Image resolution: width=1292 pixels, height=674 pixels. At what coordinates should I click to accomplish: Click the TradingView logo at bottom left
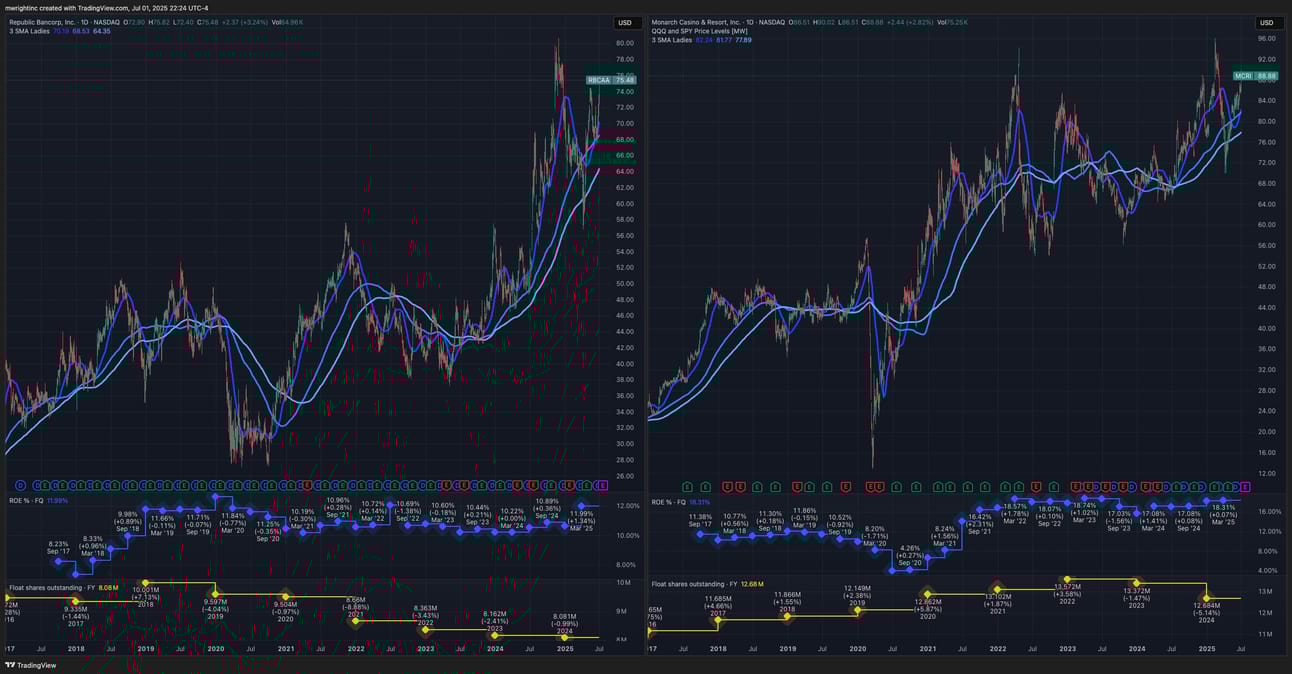point(31,665)
